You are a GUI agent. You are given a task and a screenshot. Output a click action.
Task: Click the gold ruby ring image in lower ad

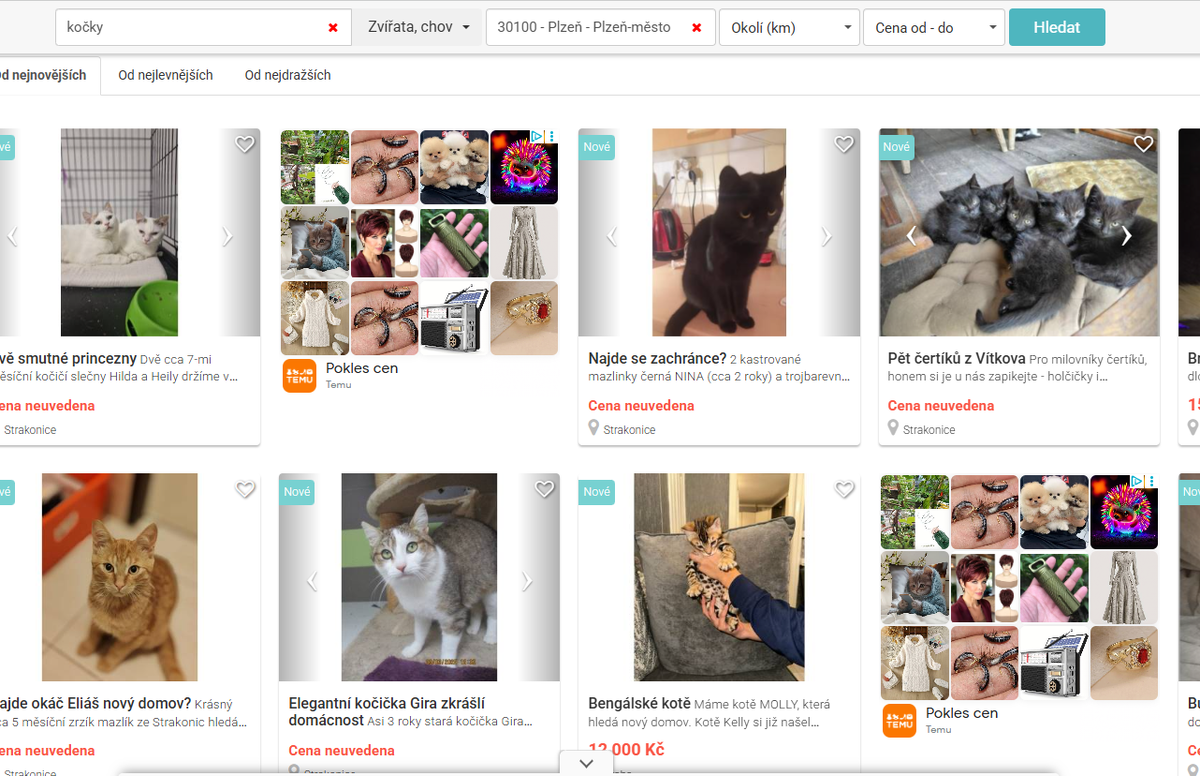click(1124, 663)
